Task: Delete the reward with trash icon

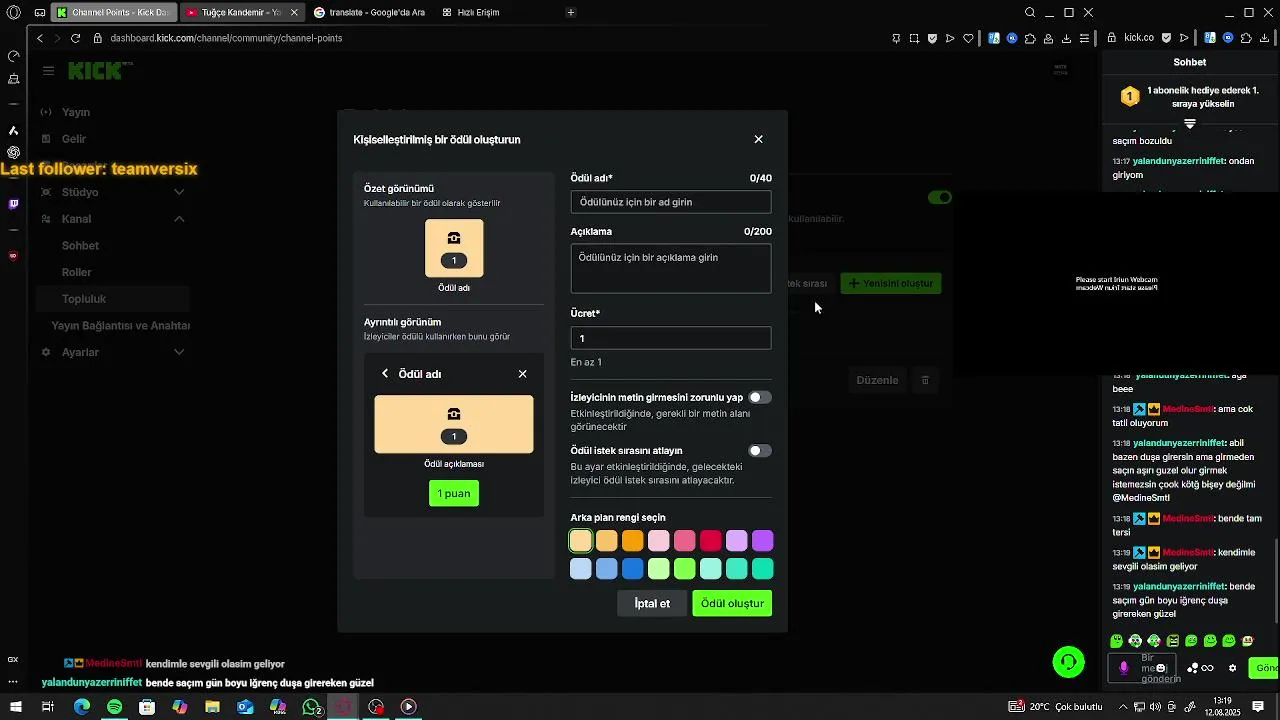Action: point(925,380)
